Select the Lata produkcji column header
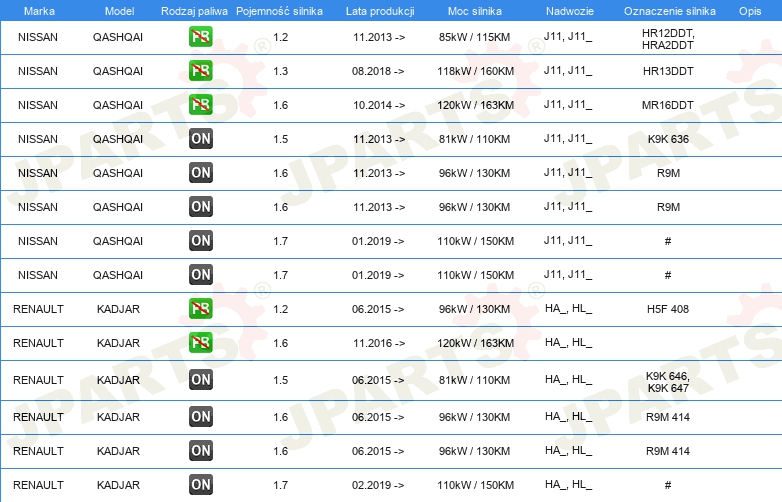Image resolution: width=782 pixels, height=502 pixels. pyautogui.click(x=380, y=11)
